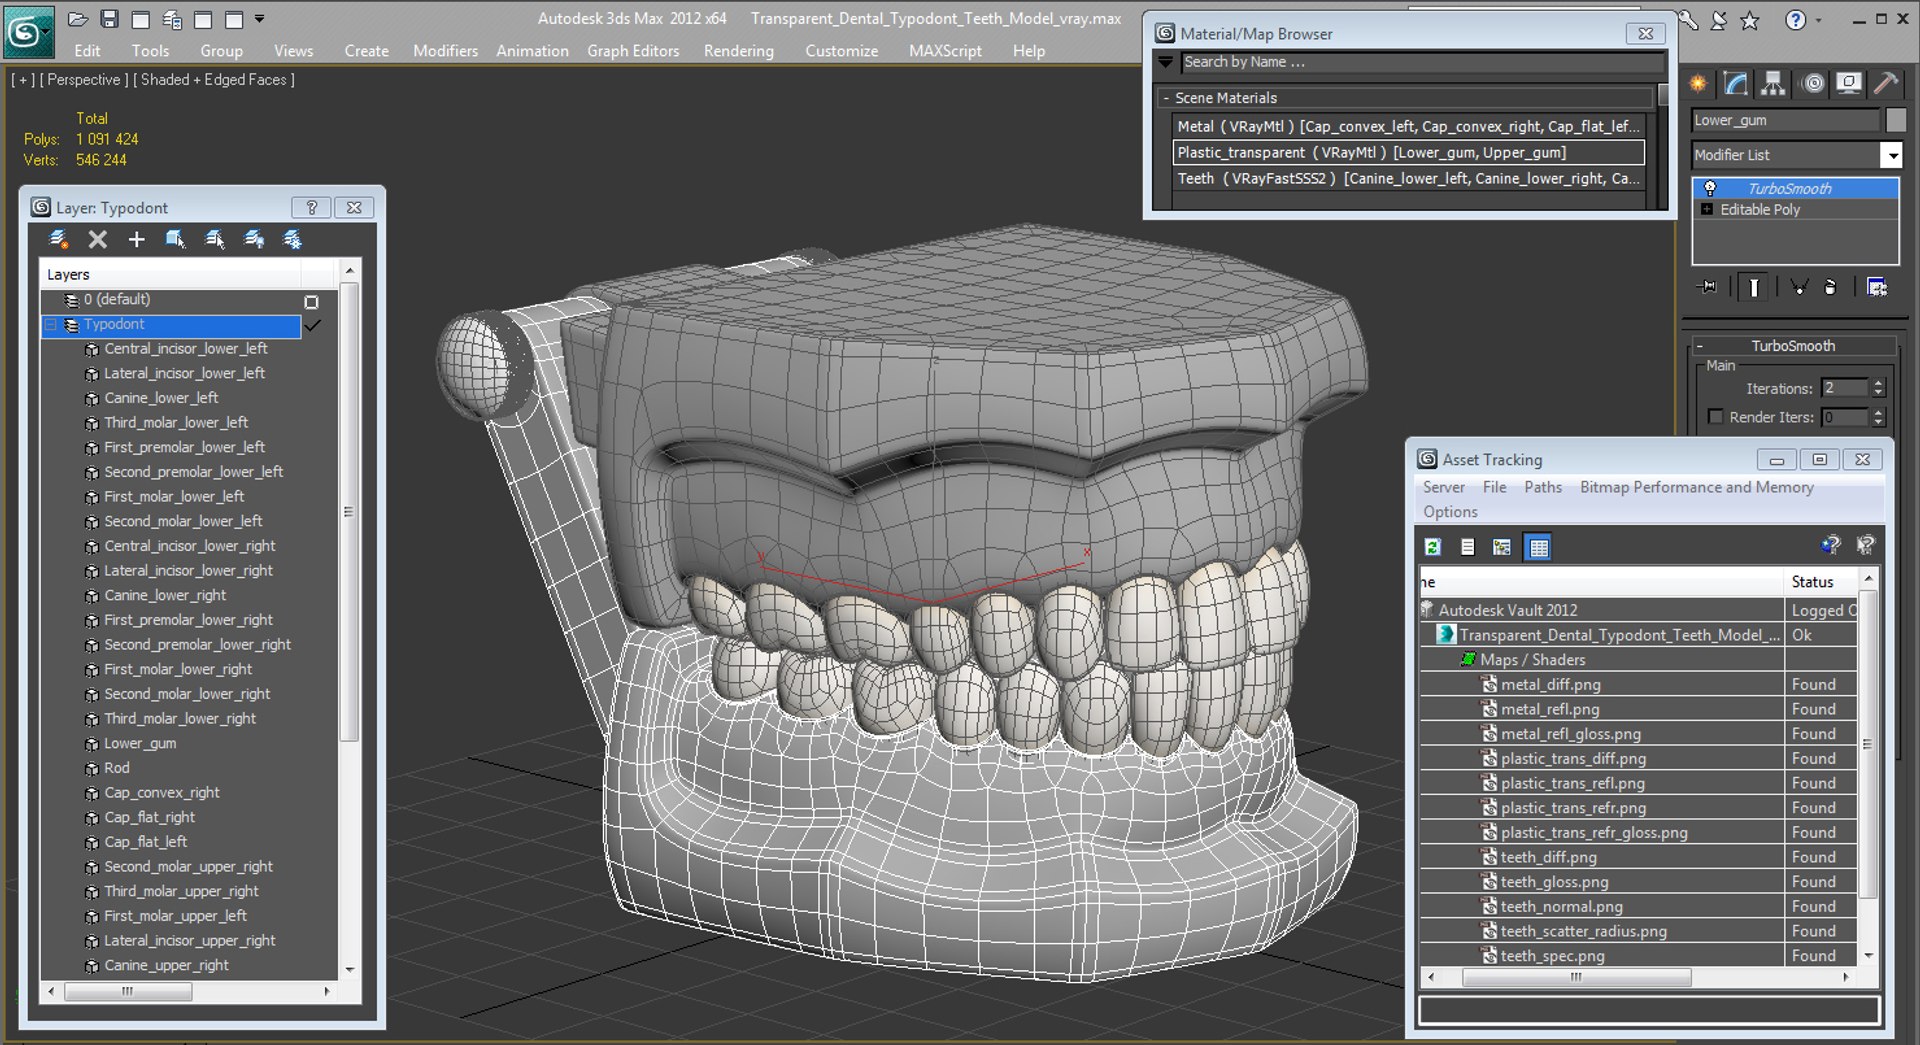Screen dimensions: 1920x1045
Task: Expand the Editable Poly plus sign
Action: coord(1706,209)
